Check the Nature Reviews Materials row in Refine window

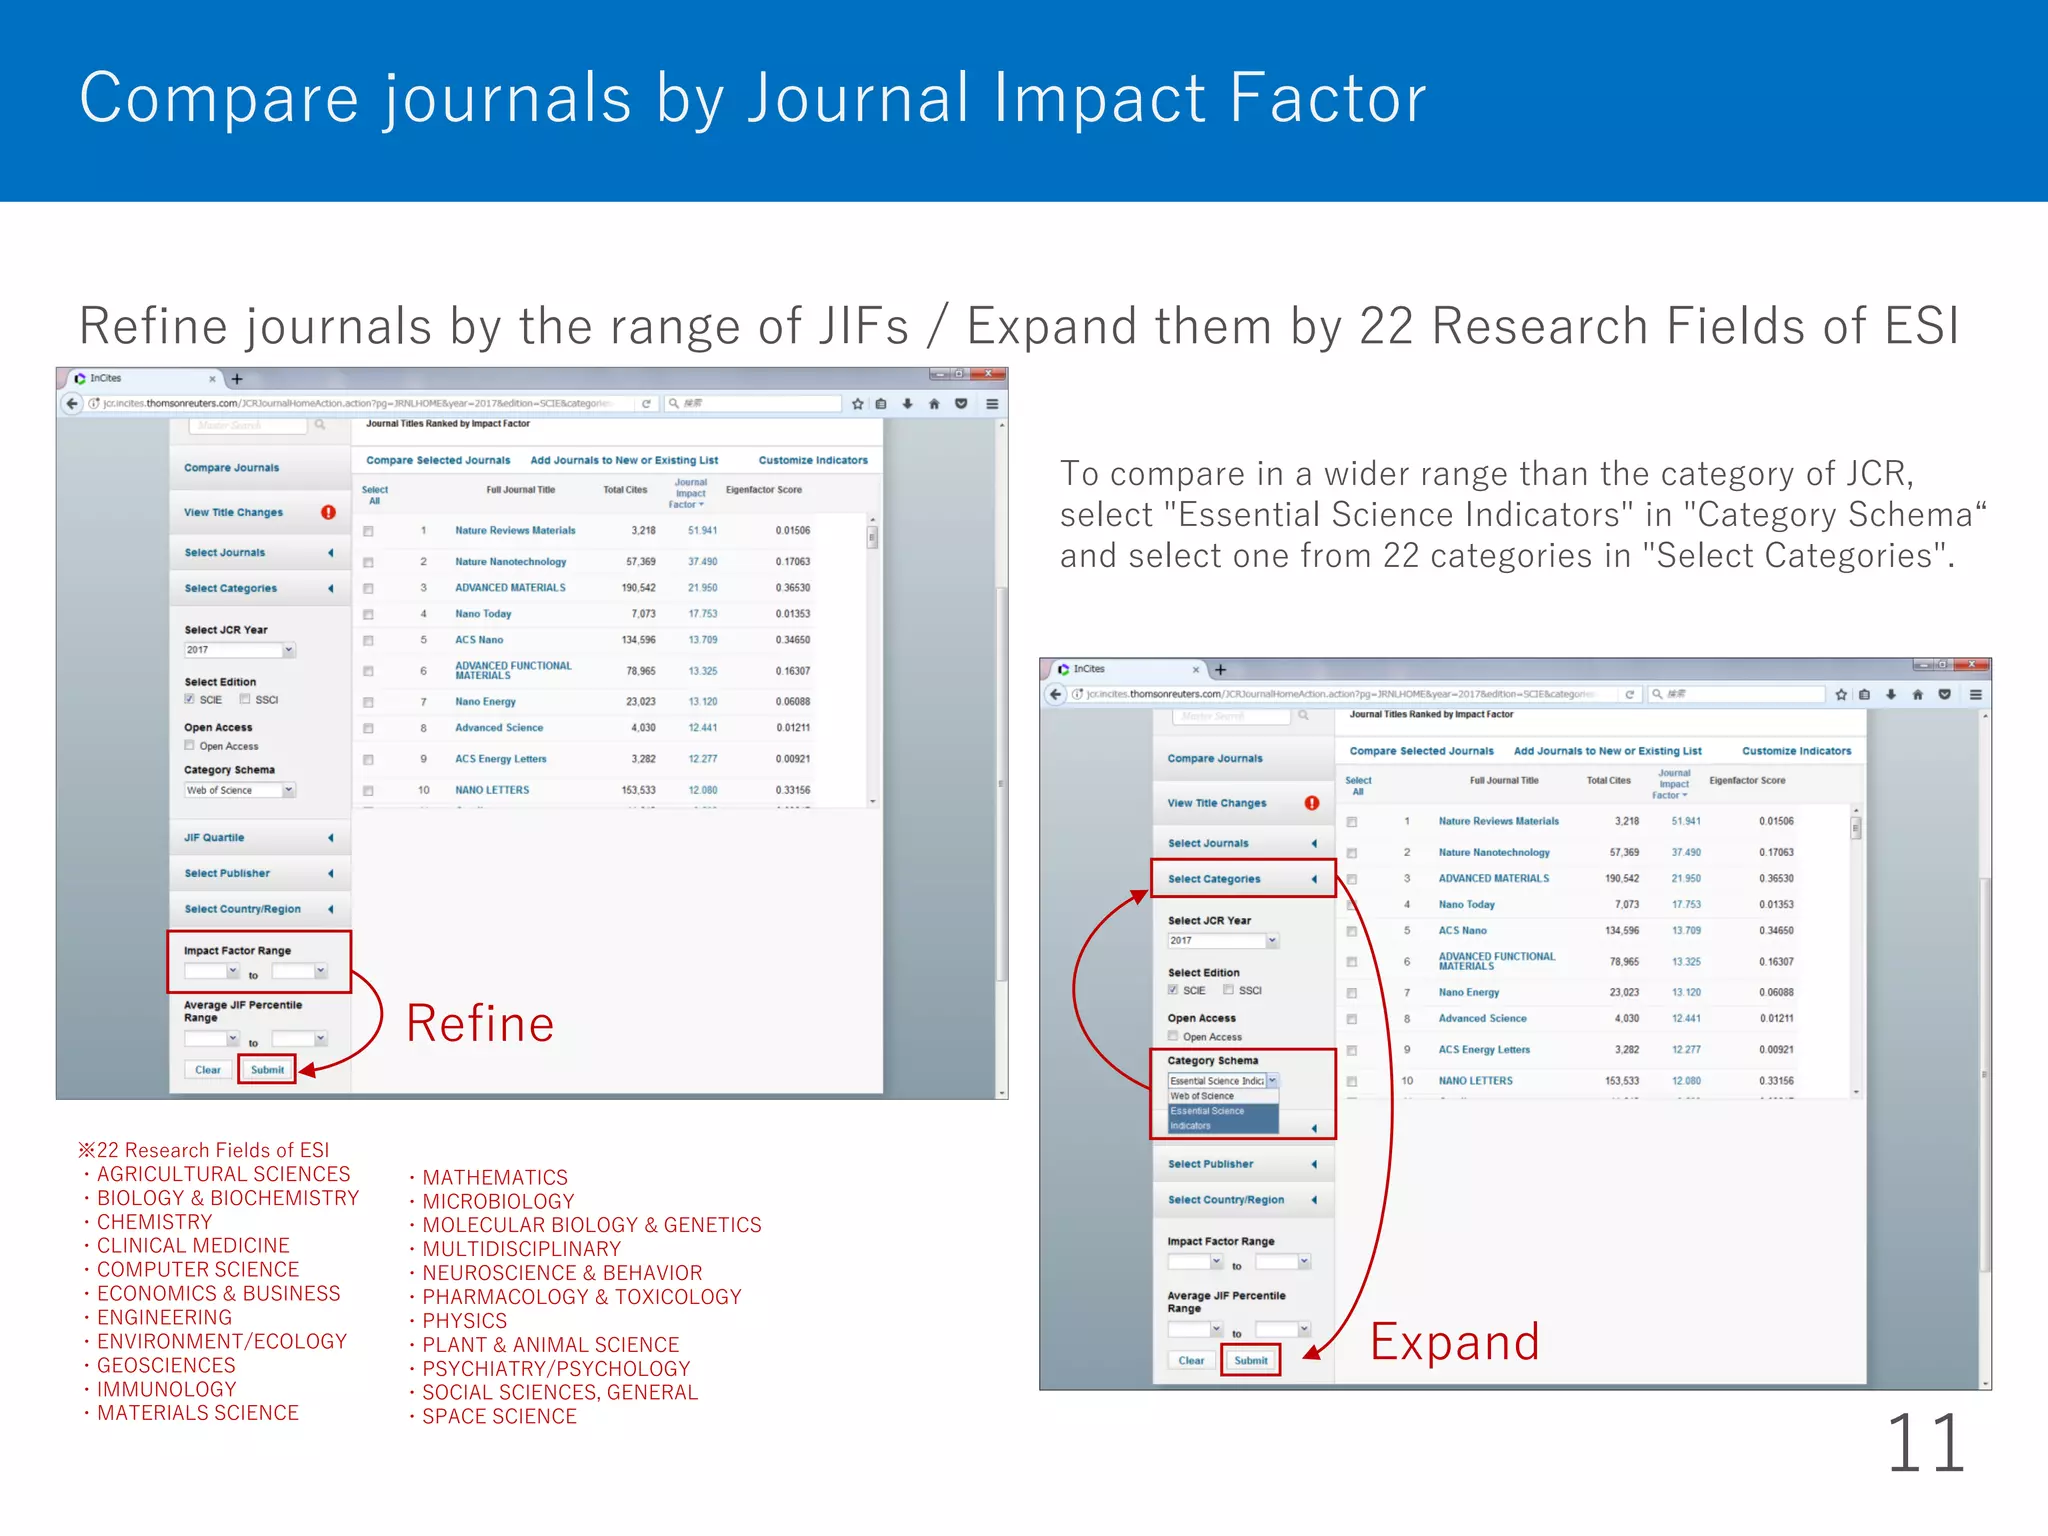[x=368, y=531]
